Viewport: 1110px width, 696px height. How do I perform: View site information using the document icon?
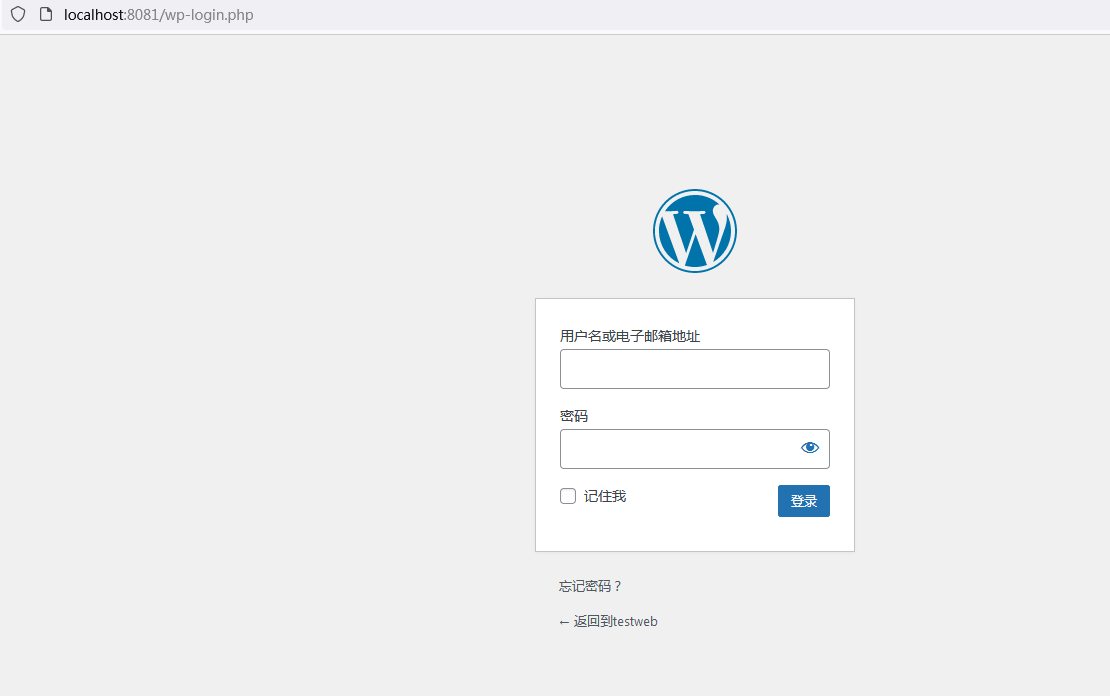pos(45,14)
